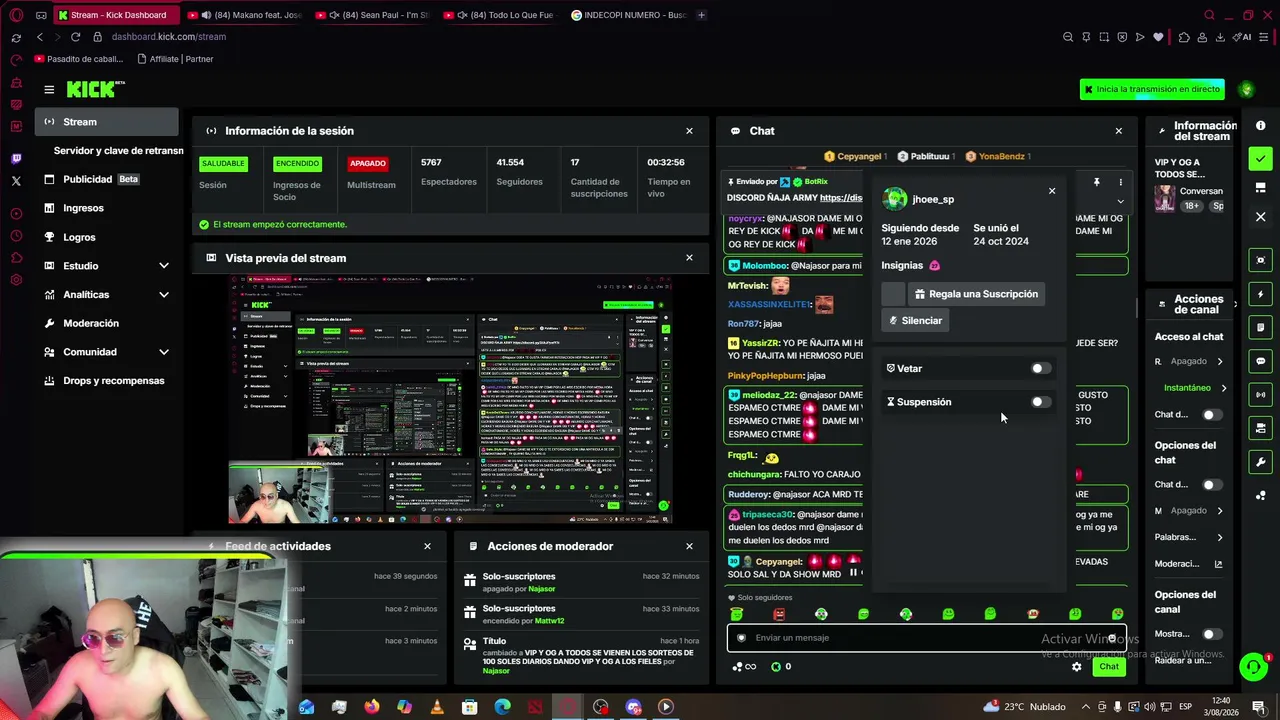This screenshot has width=1280, height=720.
Task: Open chat settings gear icon
Action: (x=1076, y=667)
